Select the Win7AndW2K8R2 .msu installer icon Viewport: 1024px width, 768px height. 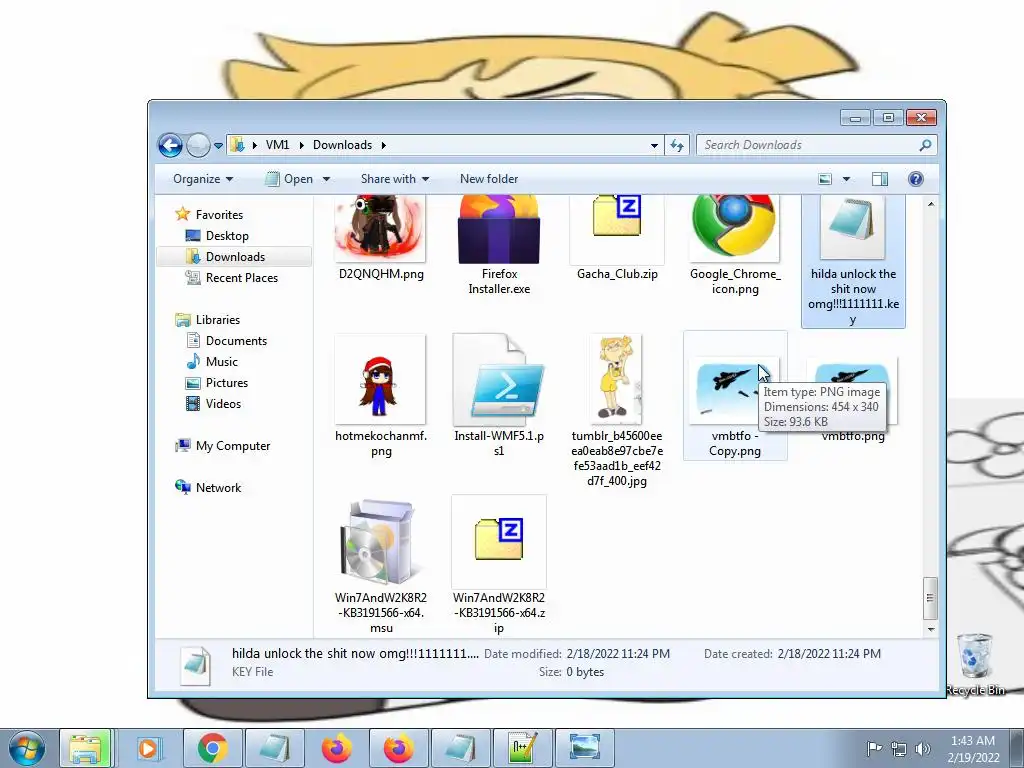pos(380,542)
